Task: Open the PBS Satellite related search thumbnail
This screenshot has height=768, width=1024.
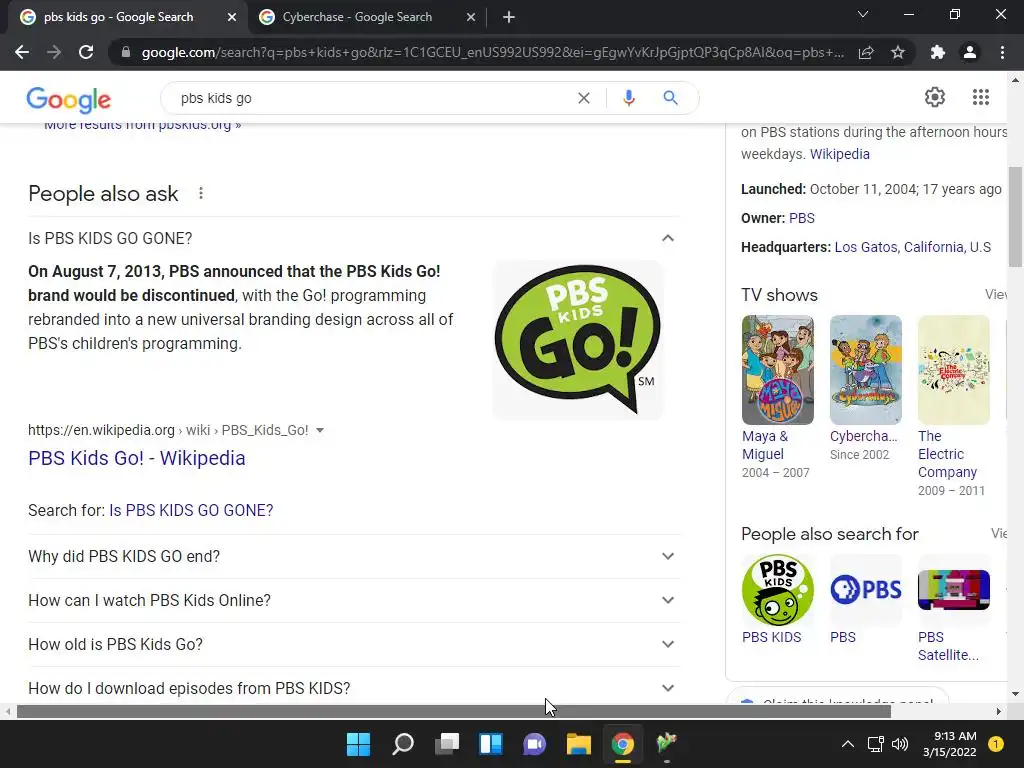Action: pos(953,590)
